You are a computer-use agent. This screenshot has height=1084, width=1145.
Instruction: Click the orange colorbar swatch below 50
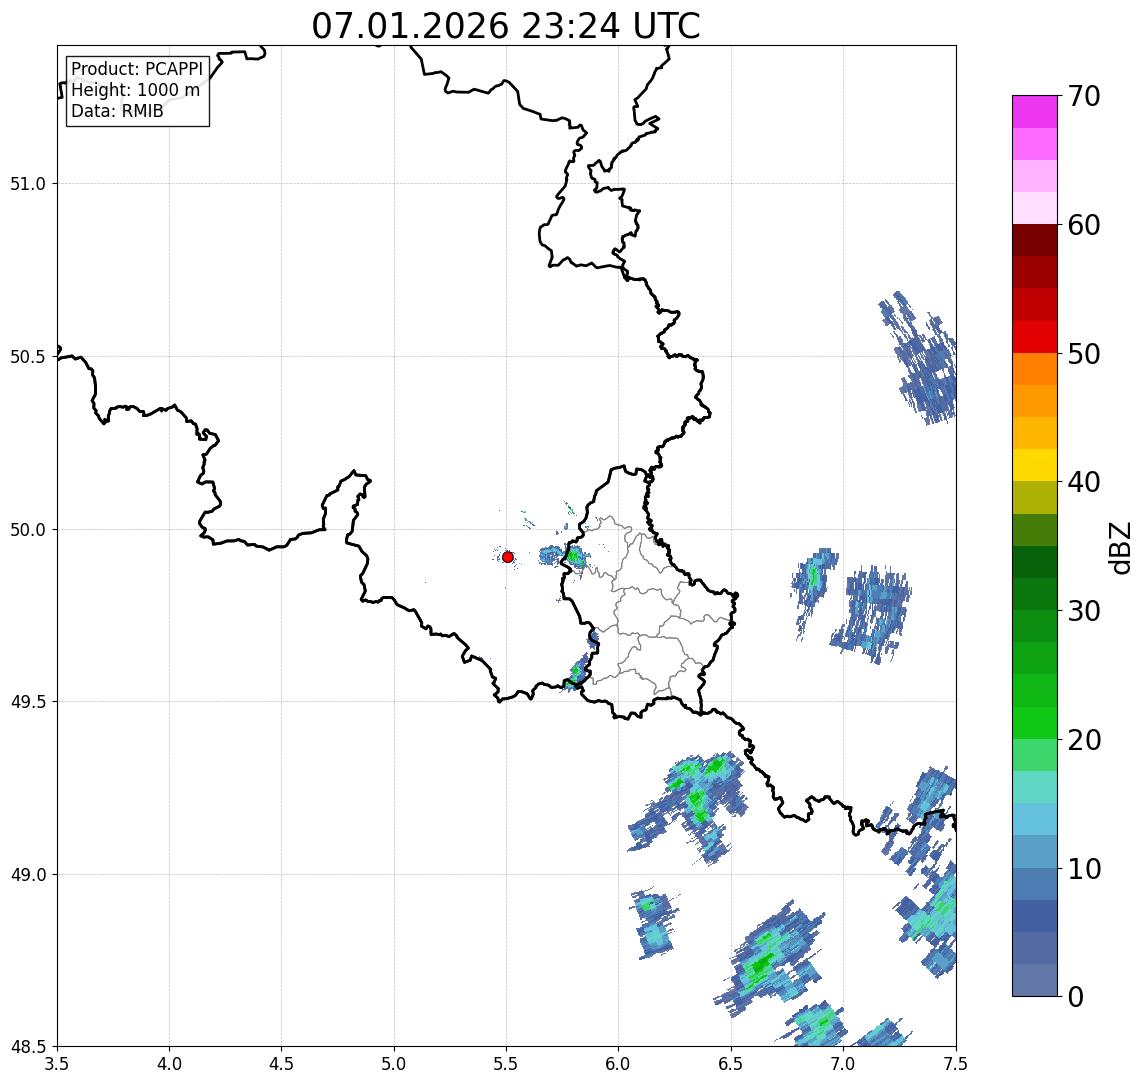[1035, 369]
